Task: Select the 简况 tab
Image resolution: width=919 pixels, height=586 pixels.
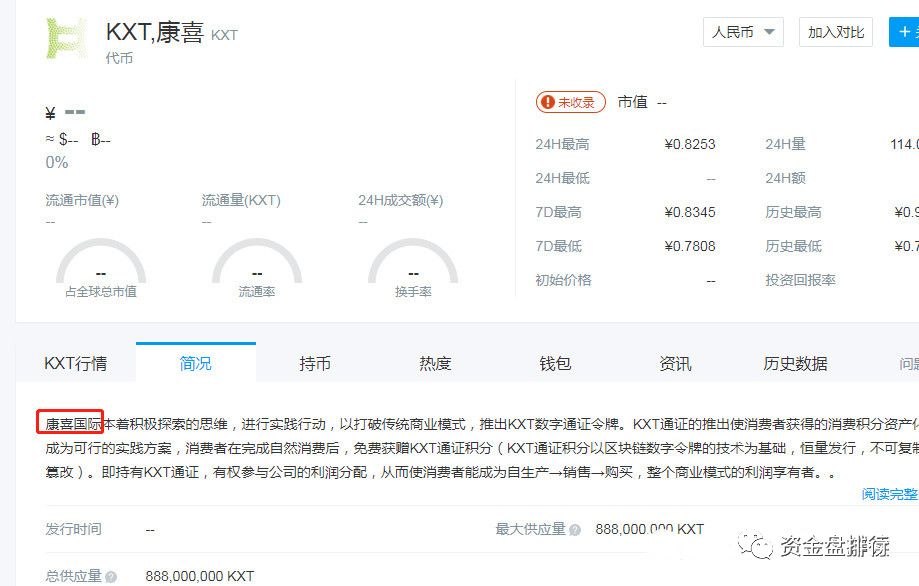Action: pos(196,363)
